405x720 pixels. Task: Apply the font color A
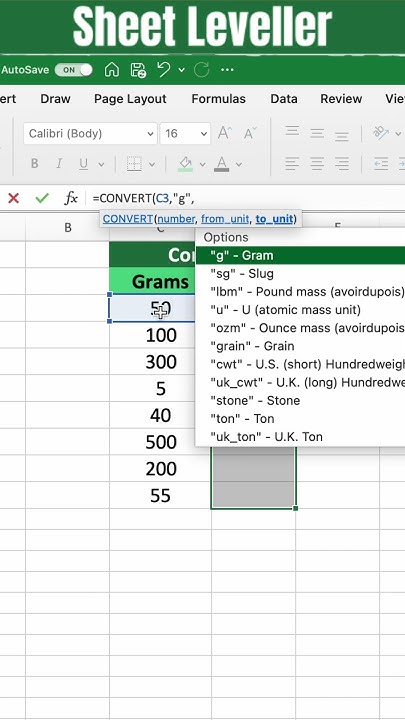pyautogui.click(x=222, y=163)
